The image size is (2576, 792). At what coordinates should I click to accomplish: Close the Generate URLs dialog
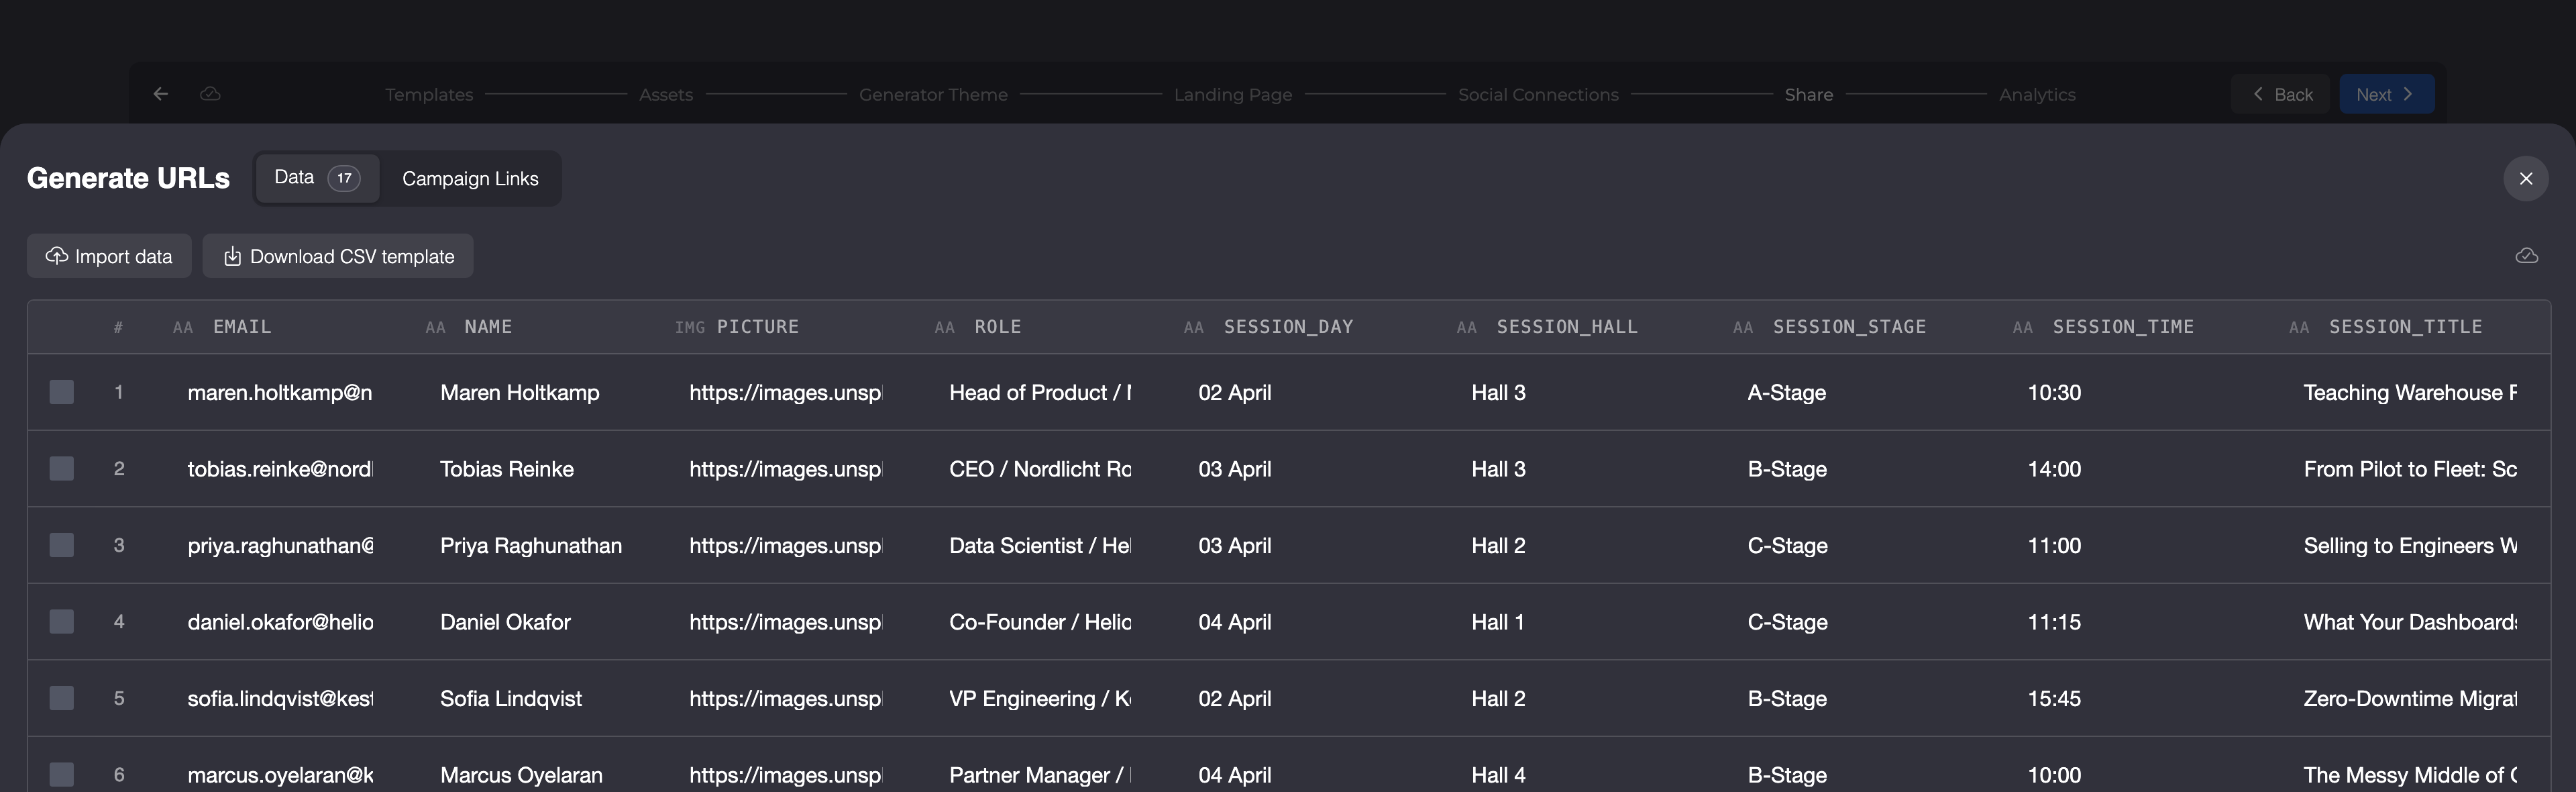tap(2525, 178)
